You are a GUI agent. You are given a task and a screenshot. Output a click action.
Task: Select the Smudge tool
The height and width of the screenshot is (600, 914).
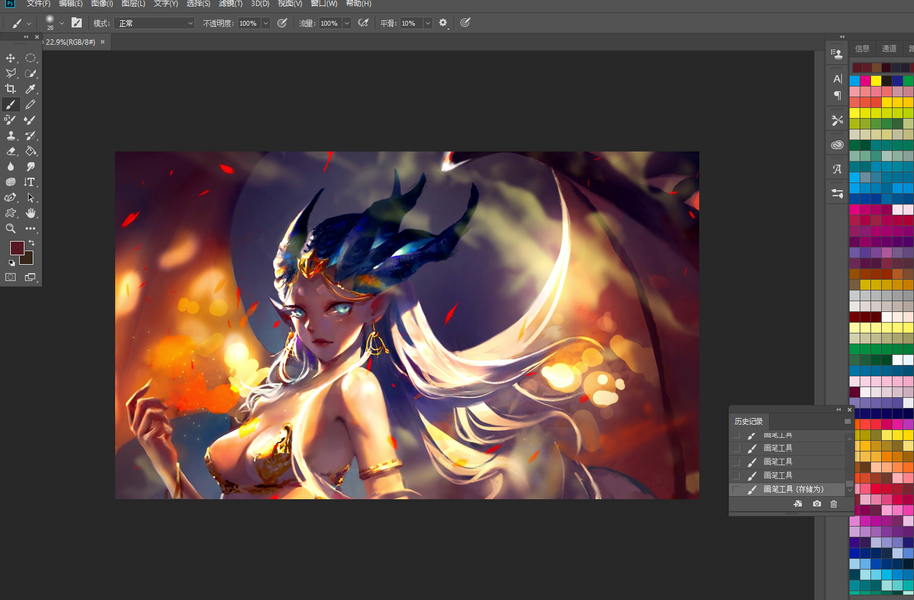(30, 166)
